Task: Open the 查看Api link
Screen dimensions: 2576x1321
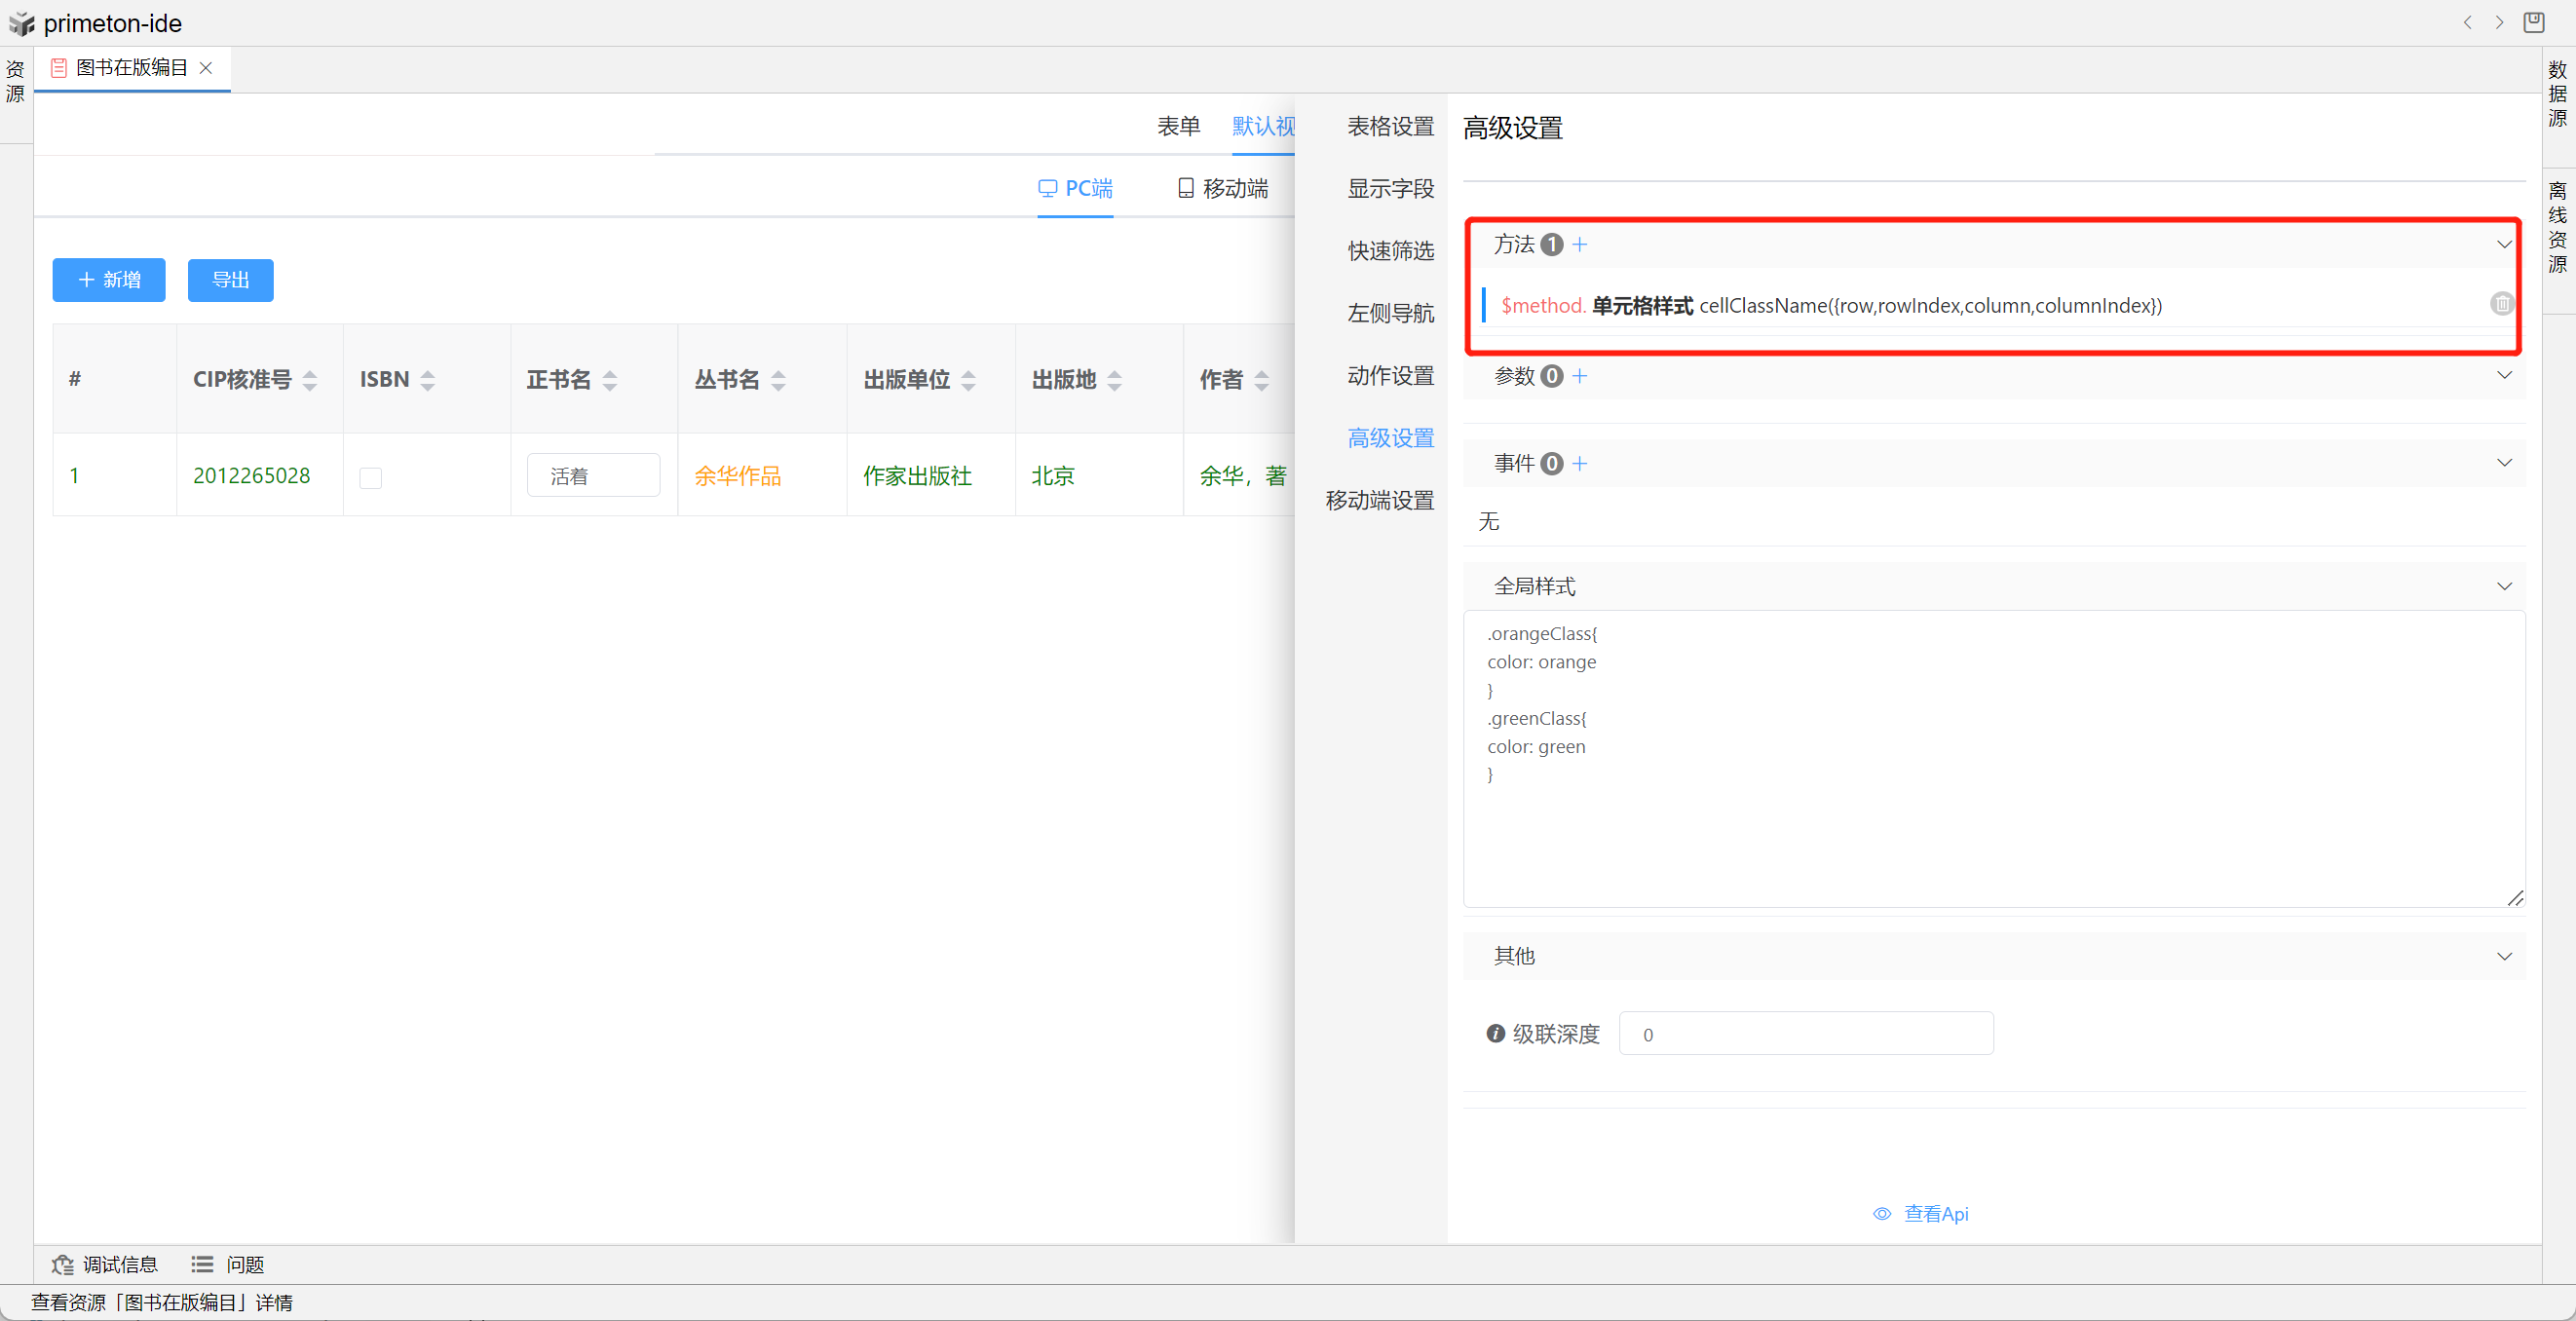Action: 1921,1213
